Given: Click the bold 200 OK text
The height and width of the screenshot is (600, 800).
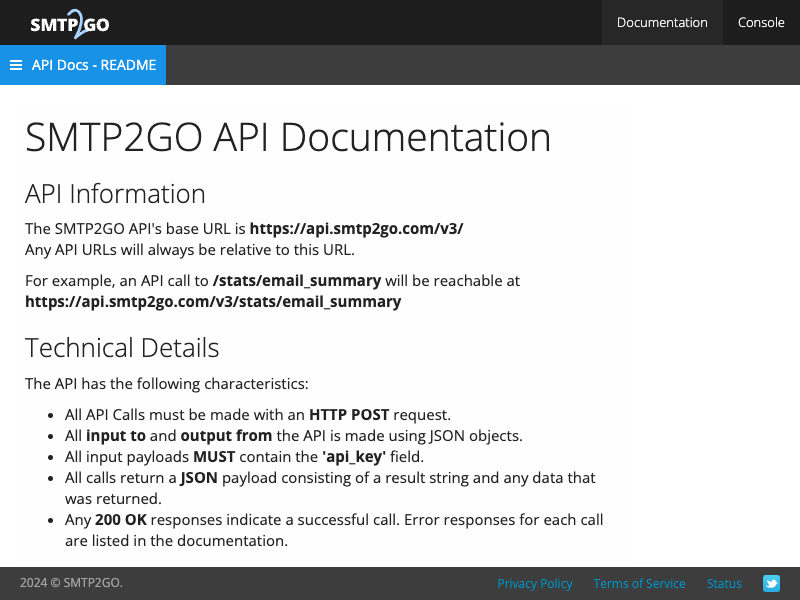Looking at the screenshot, I should 121,520.
